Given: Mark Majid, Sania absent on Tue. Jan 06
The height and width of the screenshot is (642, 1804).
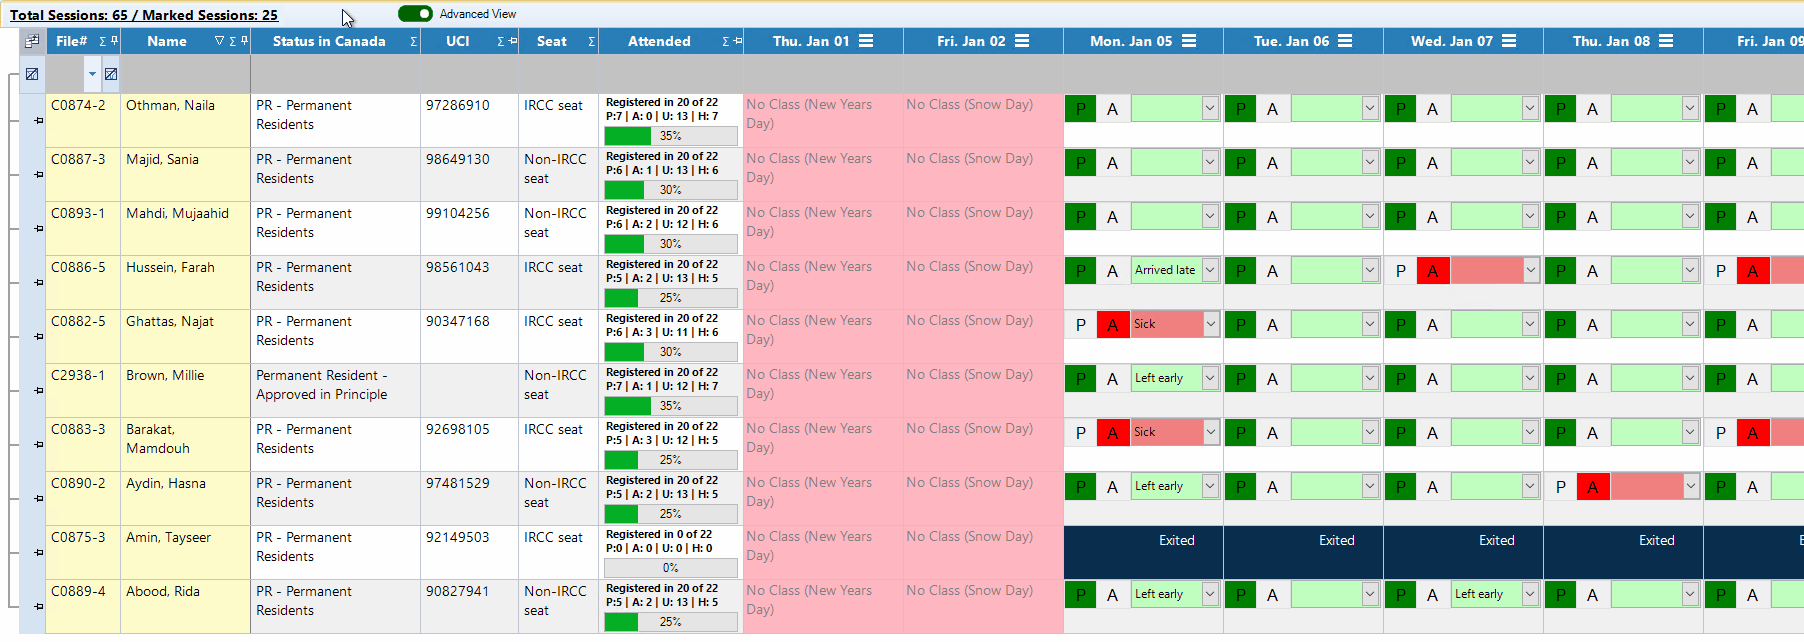Looking at the screenshot, I should 1272,163.
